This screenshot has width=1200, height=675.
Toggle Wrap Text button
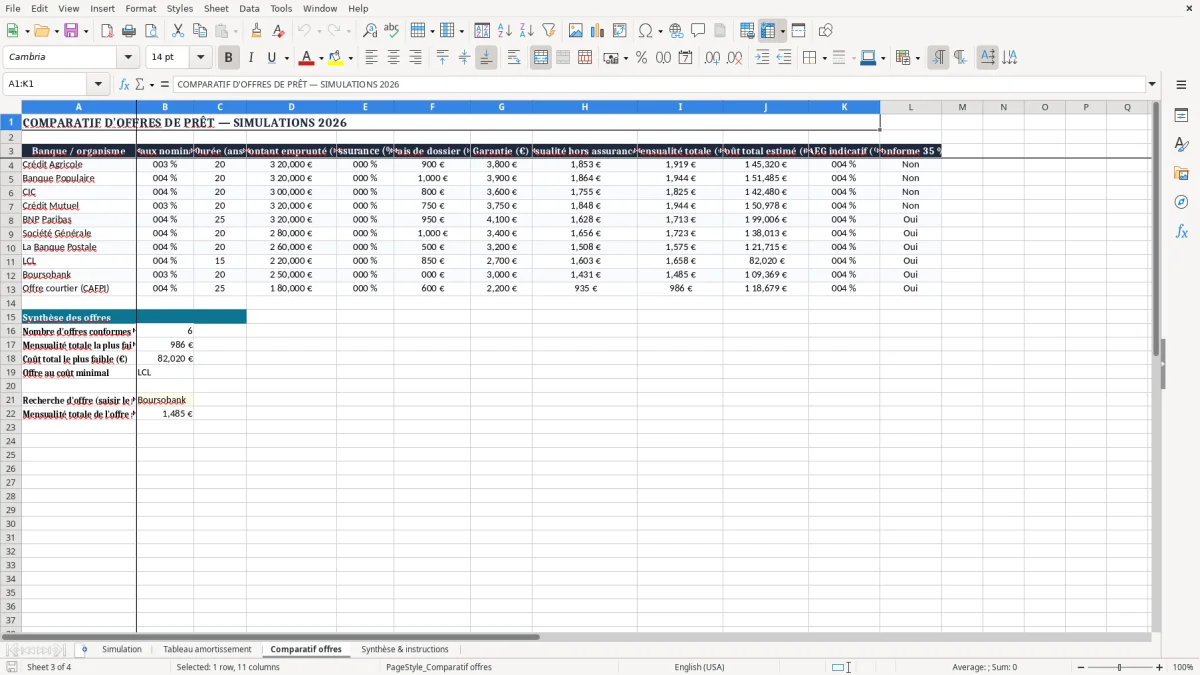pyautogui.click(x=514, y=58)
